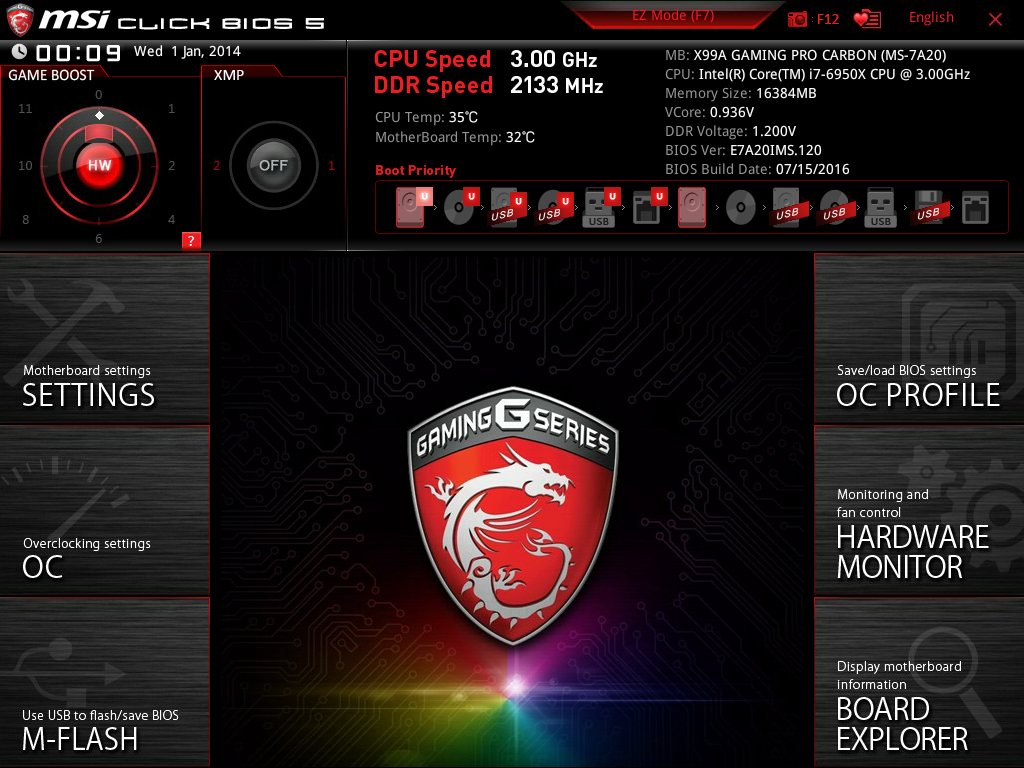Open the HARDWARE MONITOR tile
This screenshot has height=768, width=1024.
[x=919, y=511]
